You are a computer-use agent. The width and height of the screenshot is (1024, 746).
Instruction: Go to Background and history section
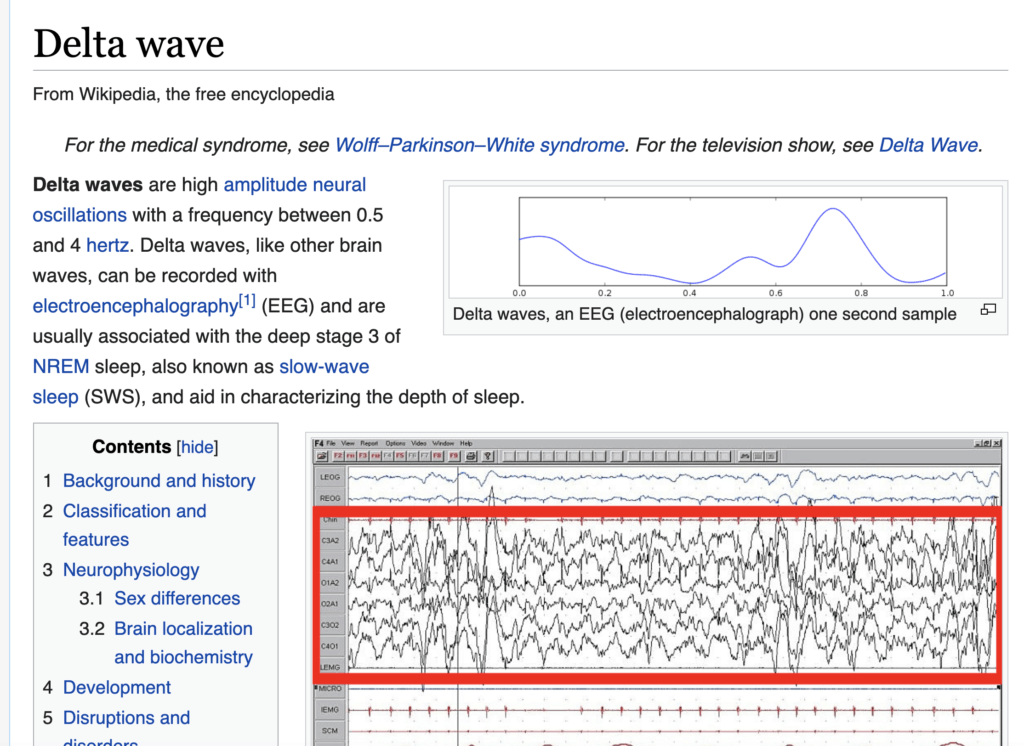[x=158, y=481]
